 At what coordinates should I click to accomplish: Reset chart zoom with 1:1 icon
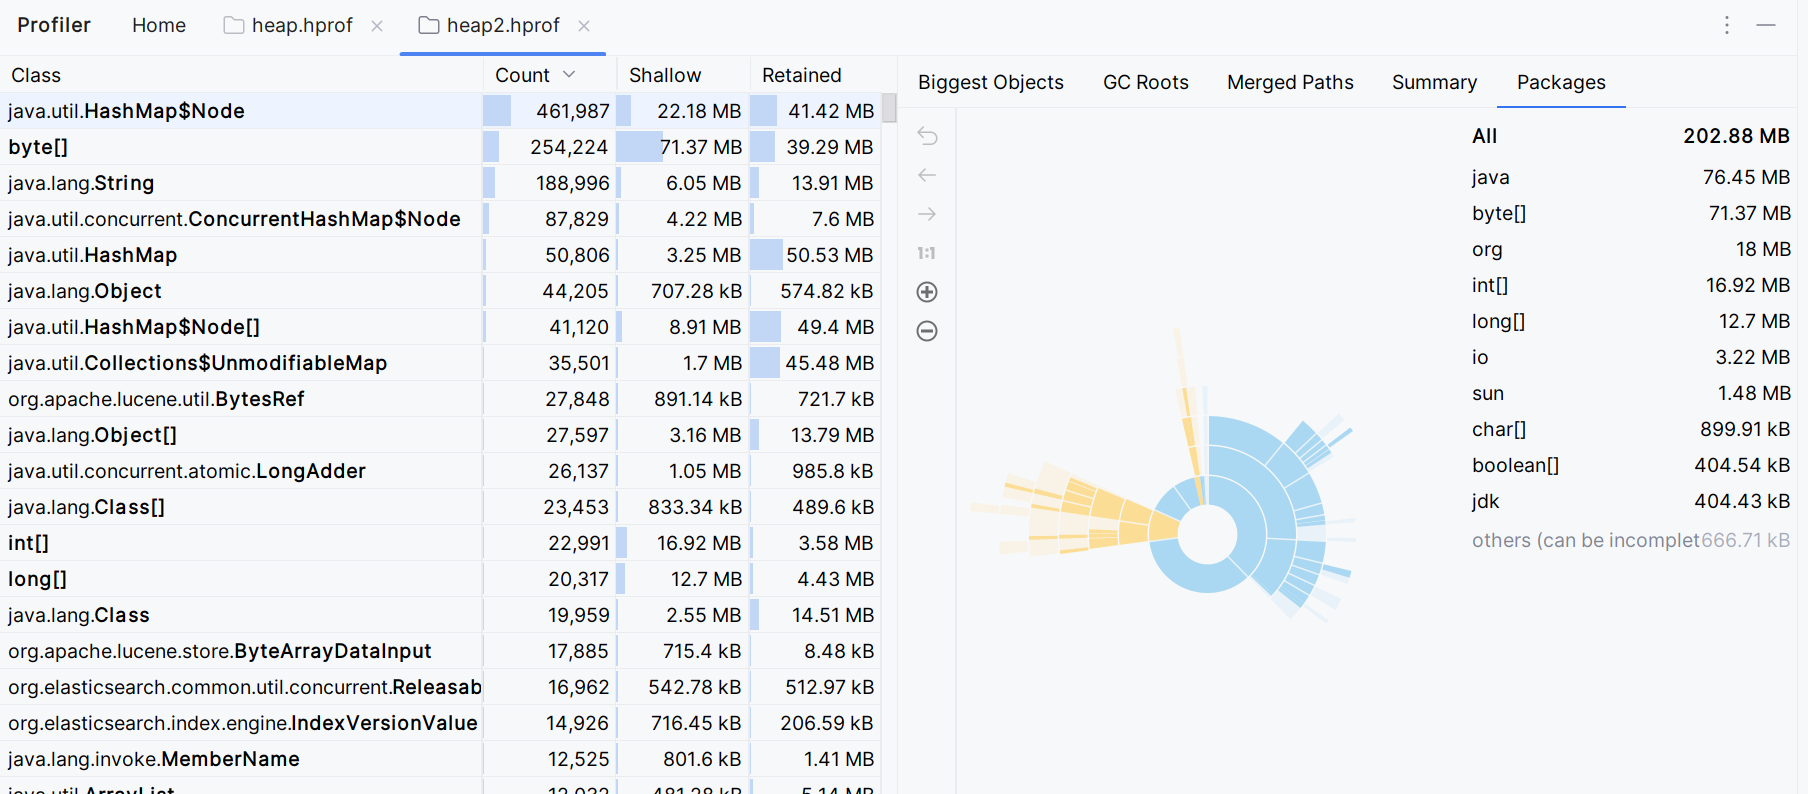(927, 253)
